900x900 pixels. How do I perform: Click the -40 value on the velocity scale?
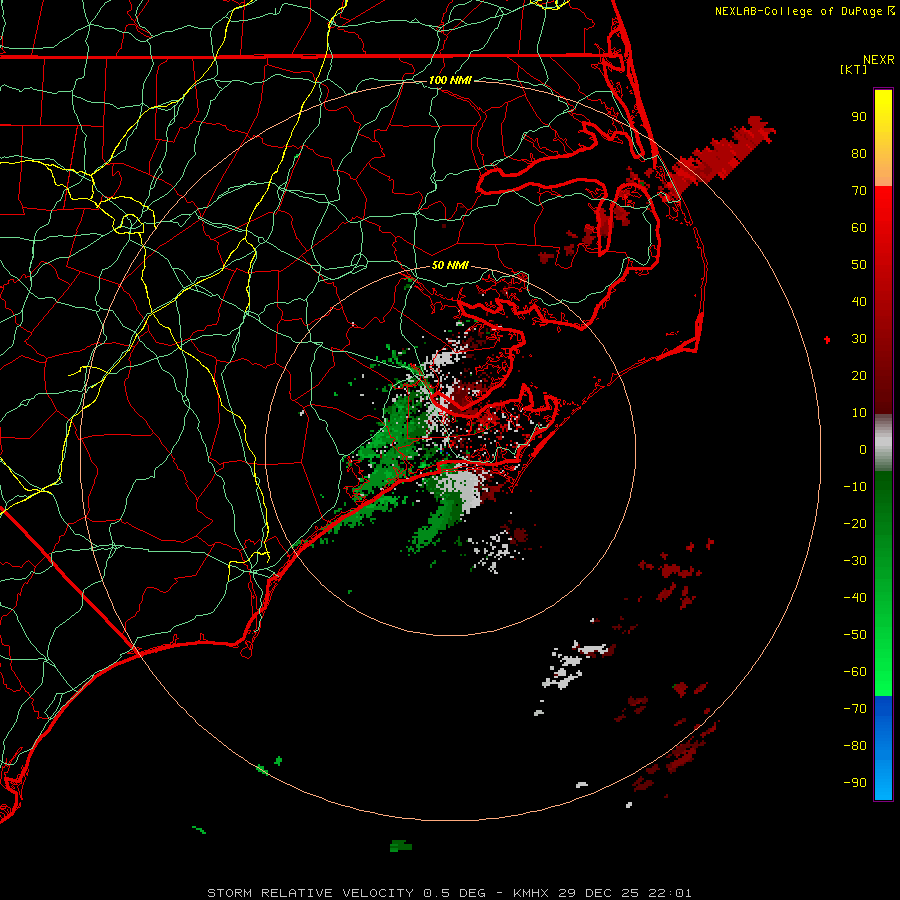click(x=855, y=598)
